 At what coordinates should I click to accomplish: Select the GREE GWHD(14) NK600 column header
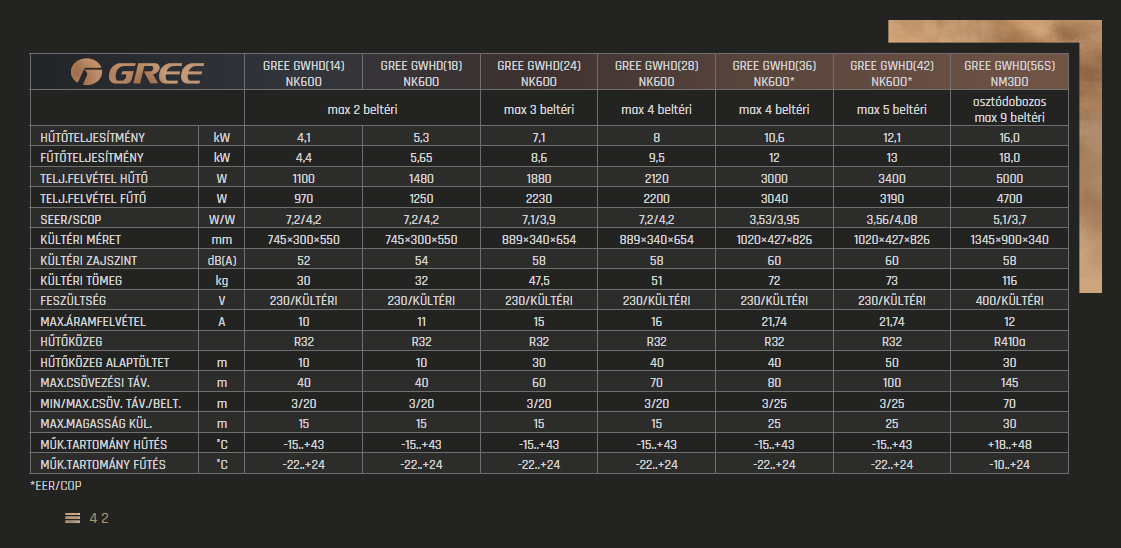click(304, 73)
